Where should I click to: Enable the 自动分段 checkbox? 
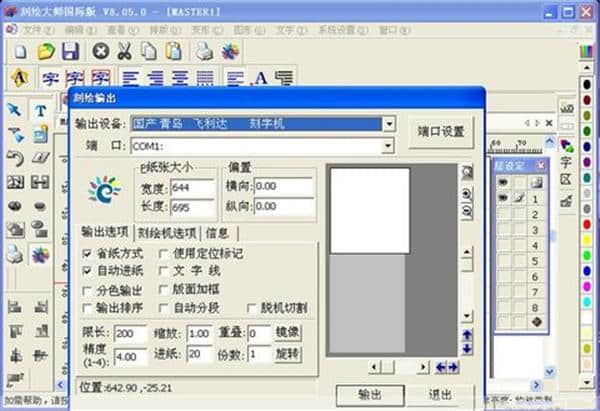click(x=163, y=308)
